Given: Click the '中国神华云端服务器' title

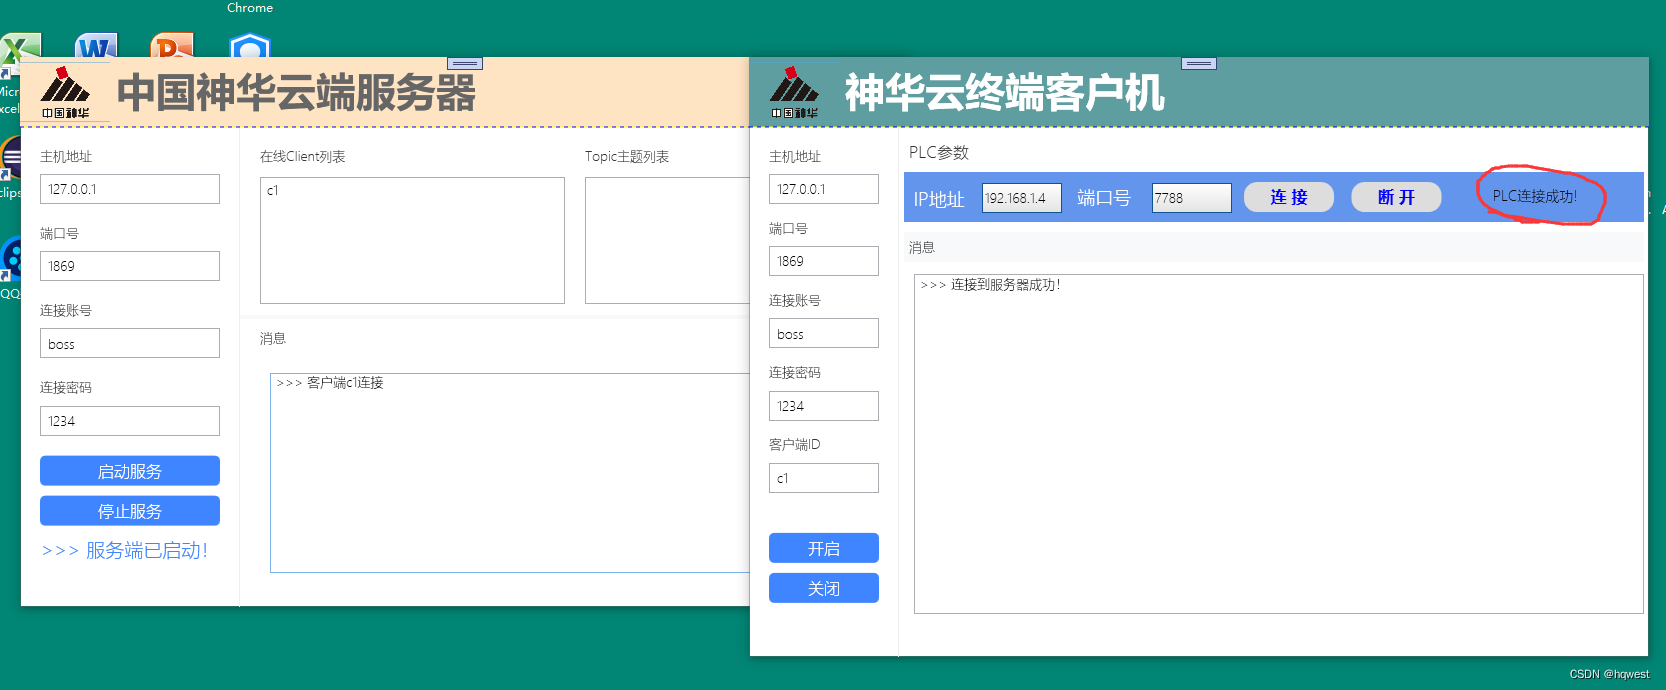Looking at the screenshot, I should pos(296,93).
